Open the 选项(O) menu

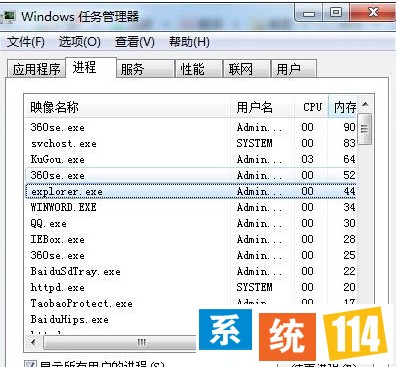80,42
